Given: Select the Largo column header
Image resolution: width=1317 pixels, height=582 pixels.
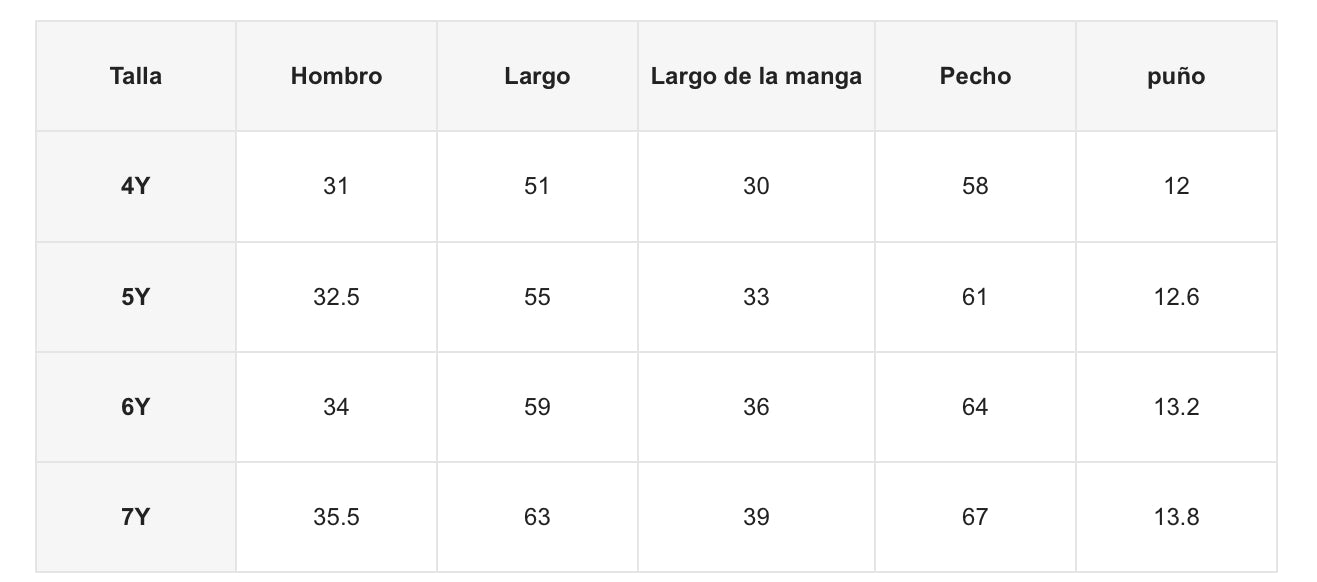Looking at the screenshot, I should [537, 76].
